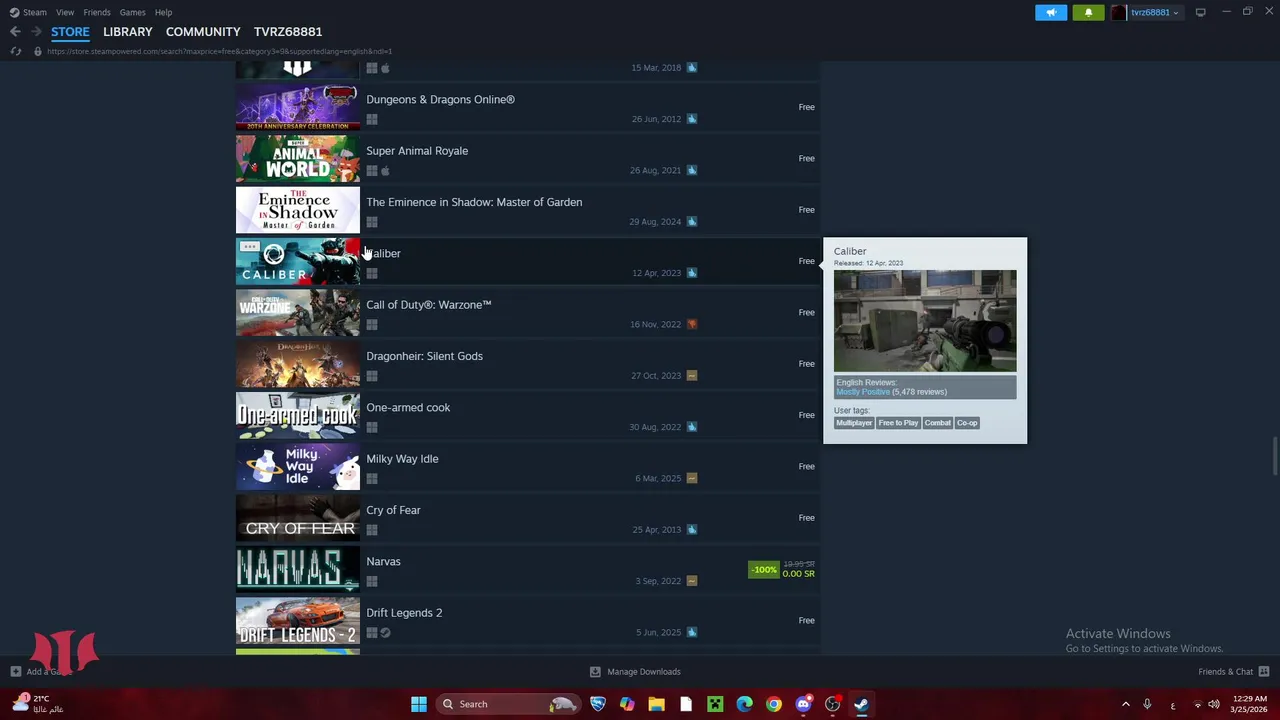Reload the store page with refresh icon
The width and height of the screenshot is (1280, 720).
click(16, 51)
